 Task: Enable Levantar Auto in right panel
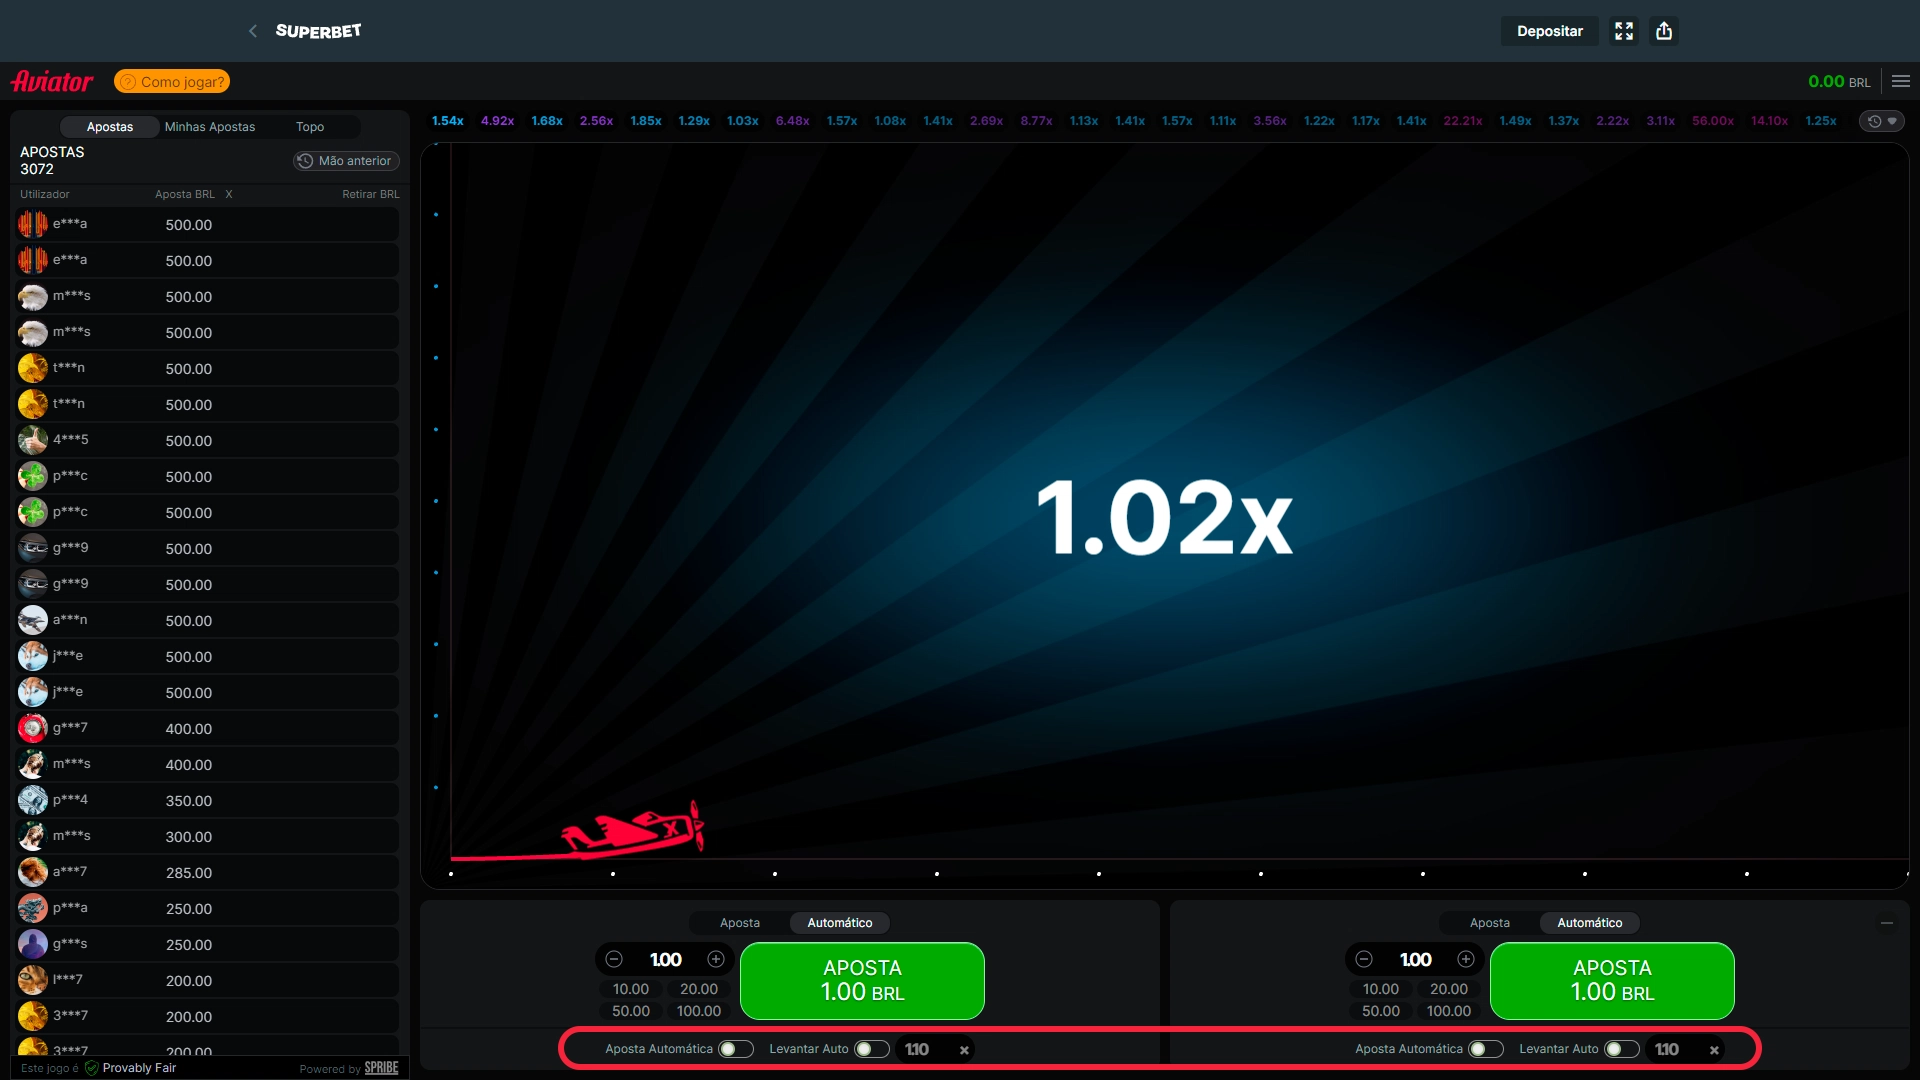point(1622,1049)
